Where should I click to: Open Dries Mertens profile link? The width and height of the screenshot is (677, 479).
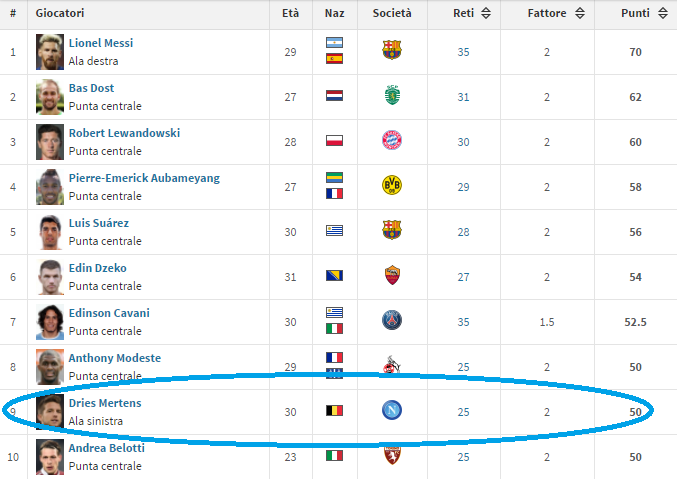[x=105, y=403]
